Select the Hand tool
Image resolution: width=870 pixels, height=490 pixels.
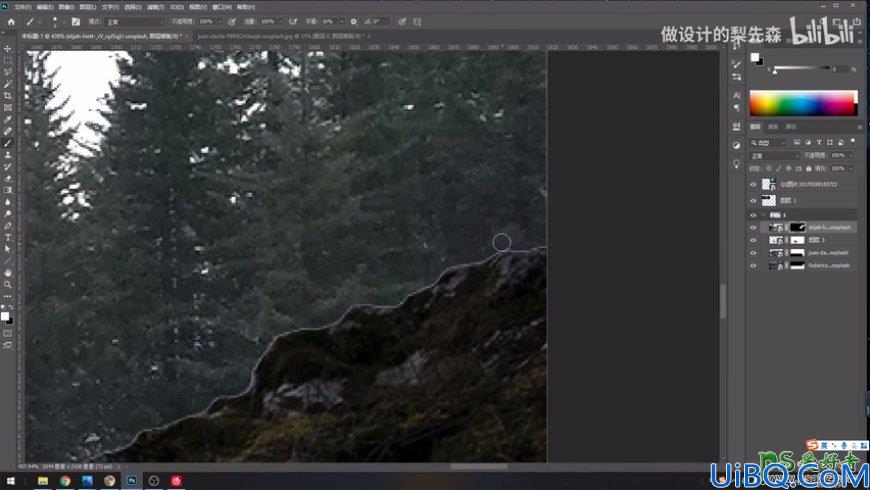(8, 273)
